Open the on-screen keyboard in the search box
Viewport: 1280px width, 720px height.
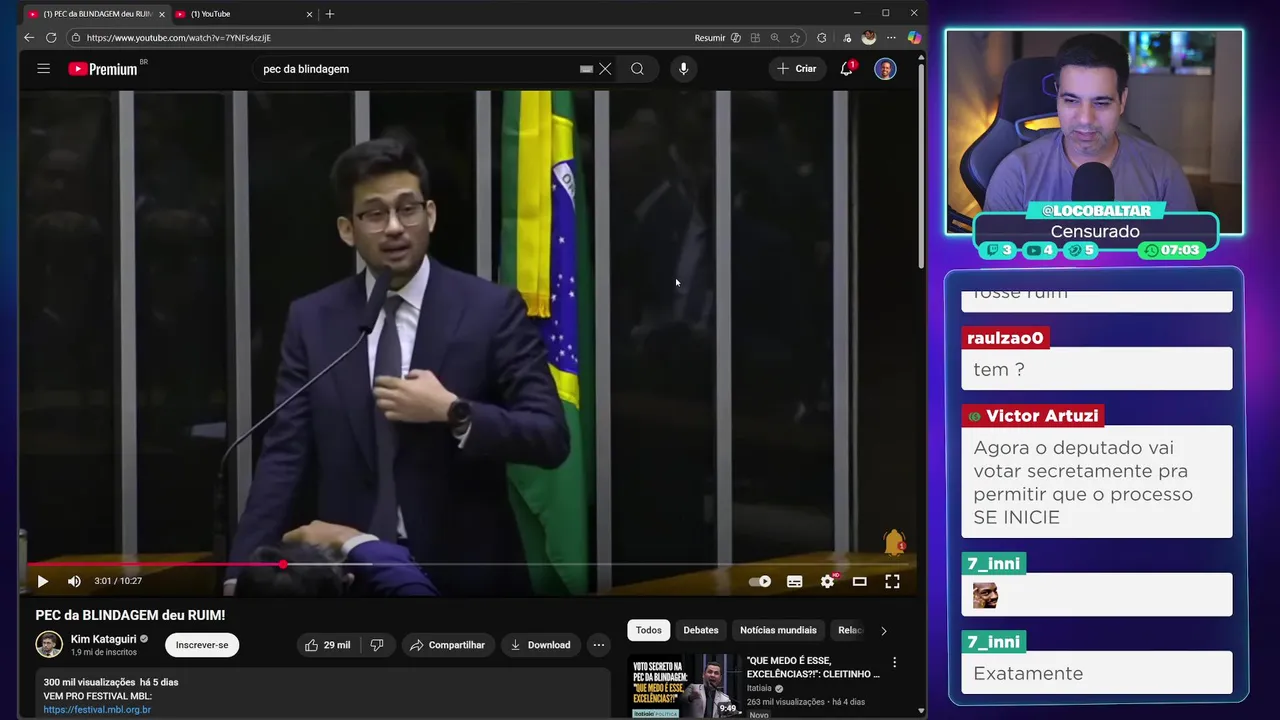coord(586,69)
